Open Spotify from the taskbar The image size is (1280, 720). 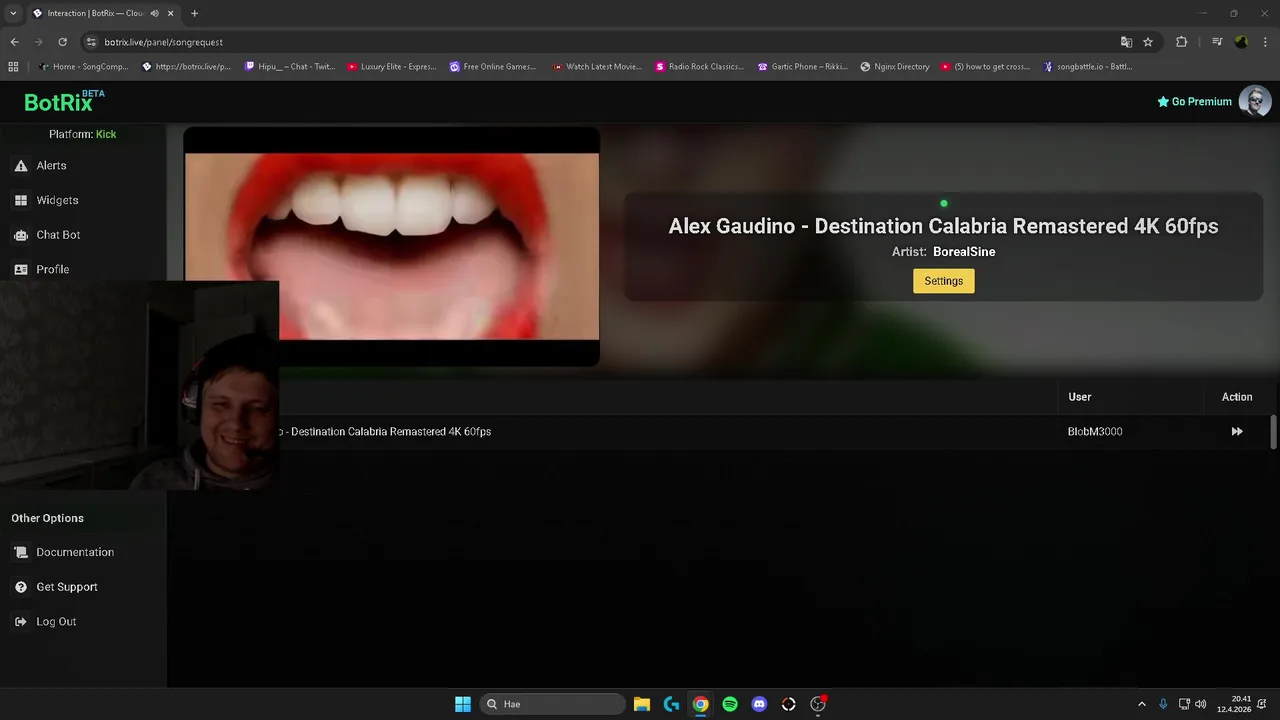click(730, 704)
